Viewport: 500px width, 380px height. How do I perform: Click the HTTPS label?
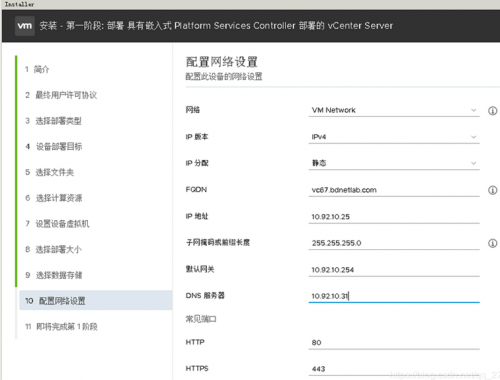click(x=197, y=368)
